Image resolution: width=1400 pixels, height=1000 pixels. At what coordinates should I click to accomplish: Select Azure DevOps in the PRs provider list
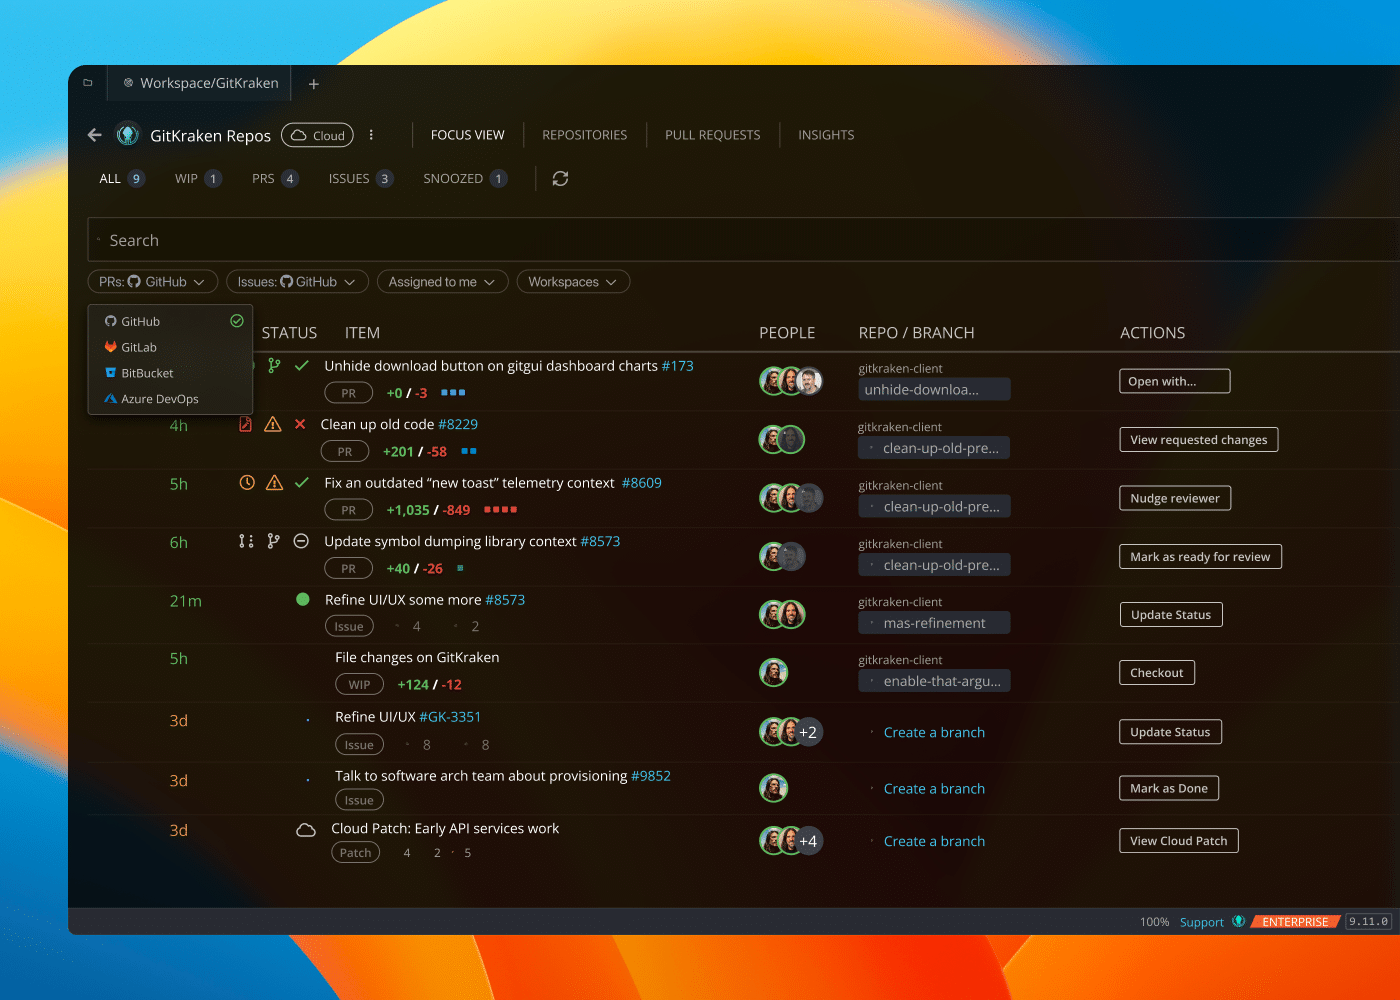171,399
